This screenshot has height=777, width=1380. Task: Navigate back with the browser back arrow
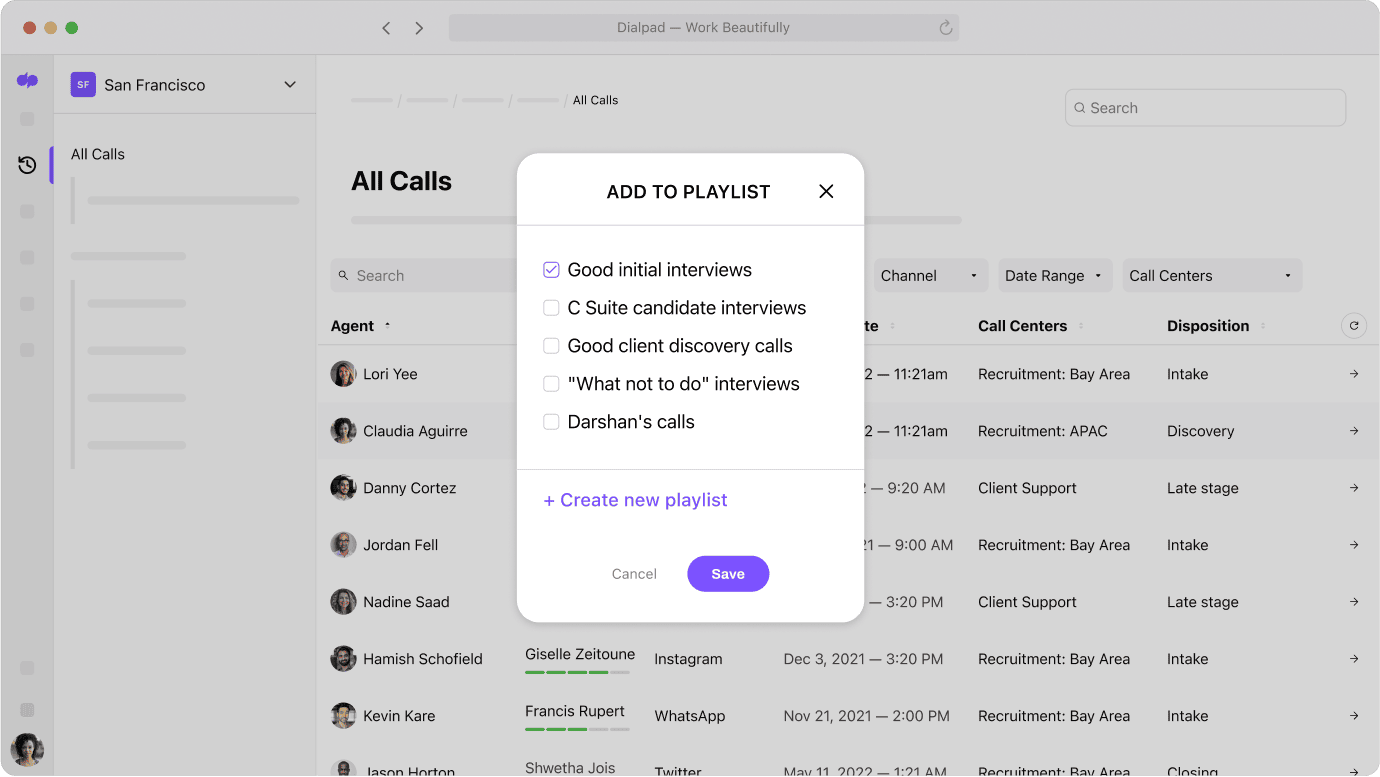[386, 28]
